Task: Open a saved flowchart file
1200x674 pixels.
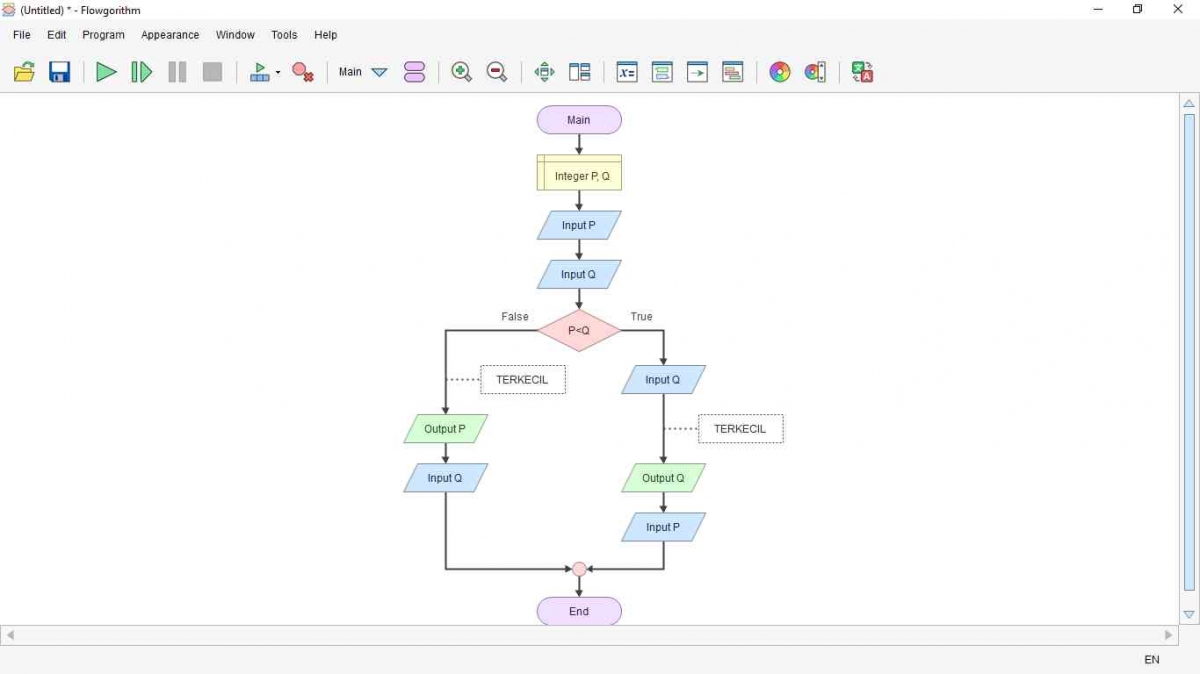Action: pos(24,71)
